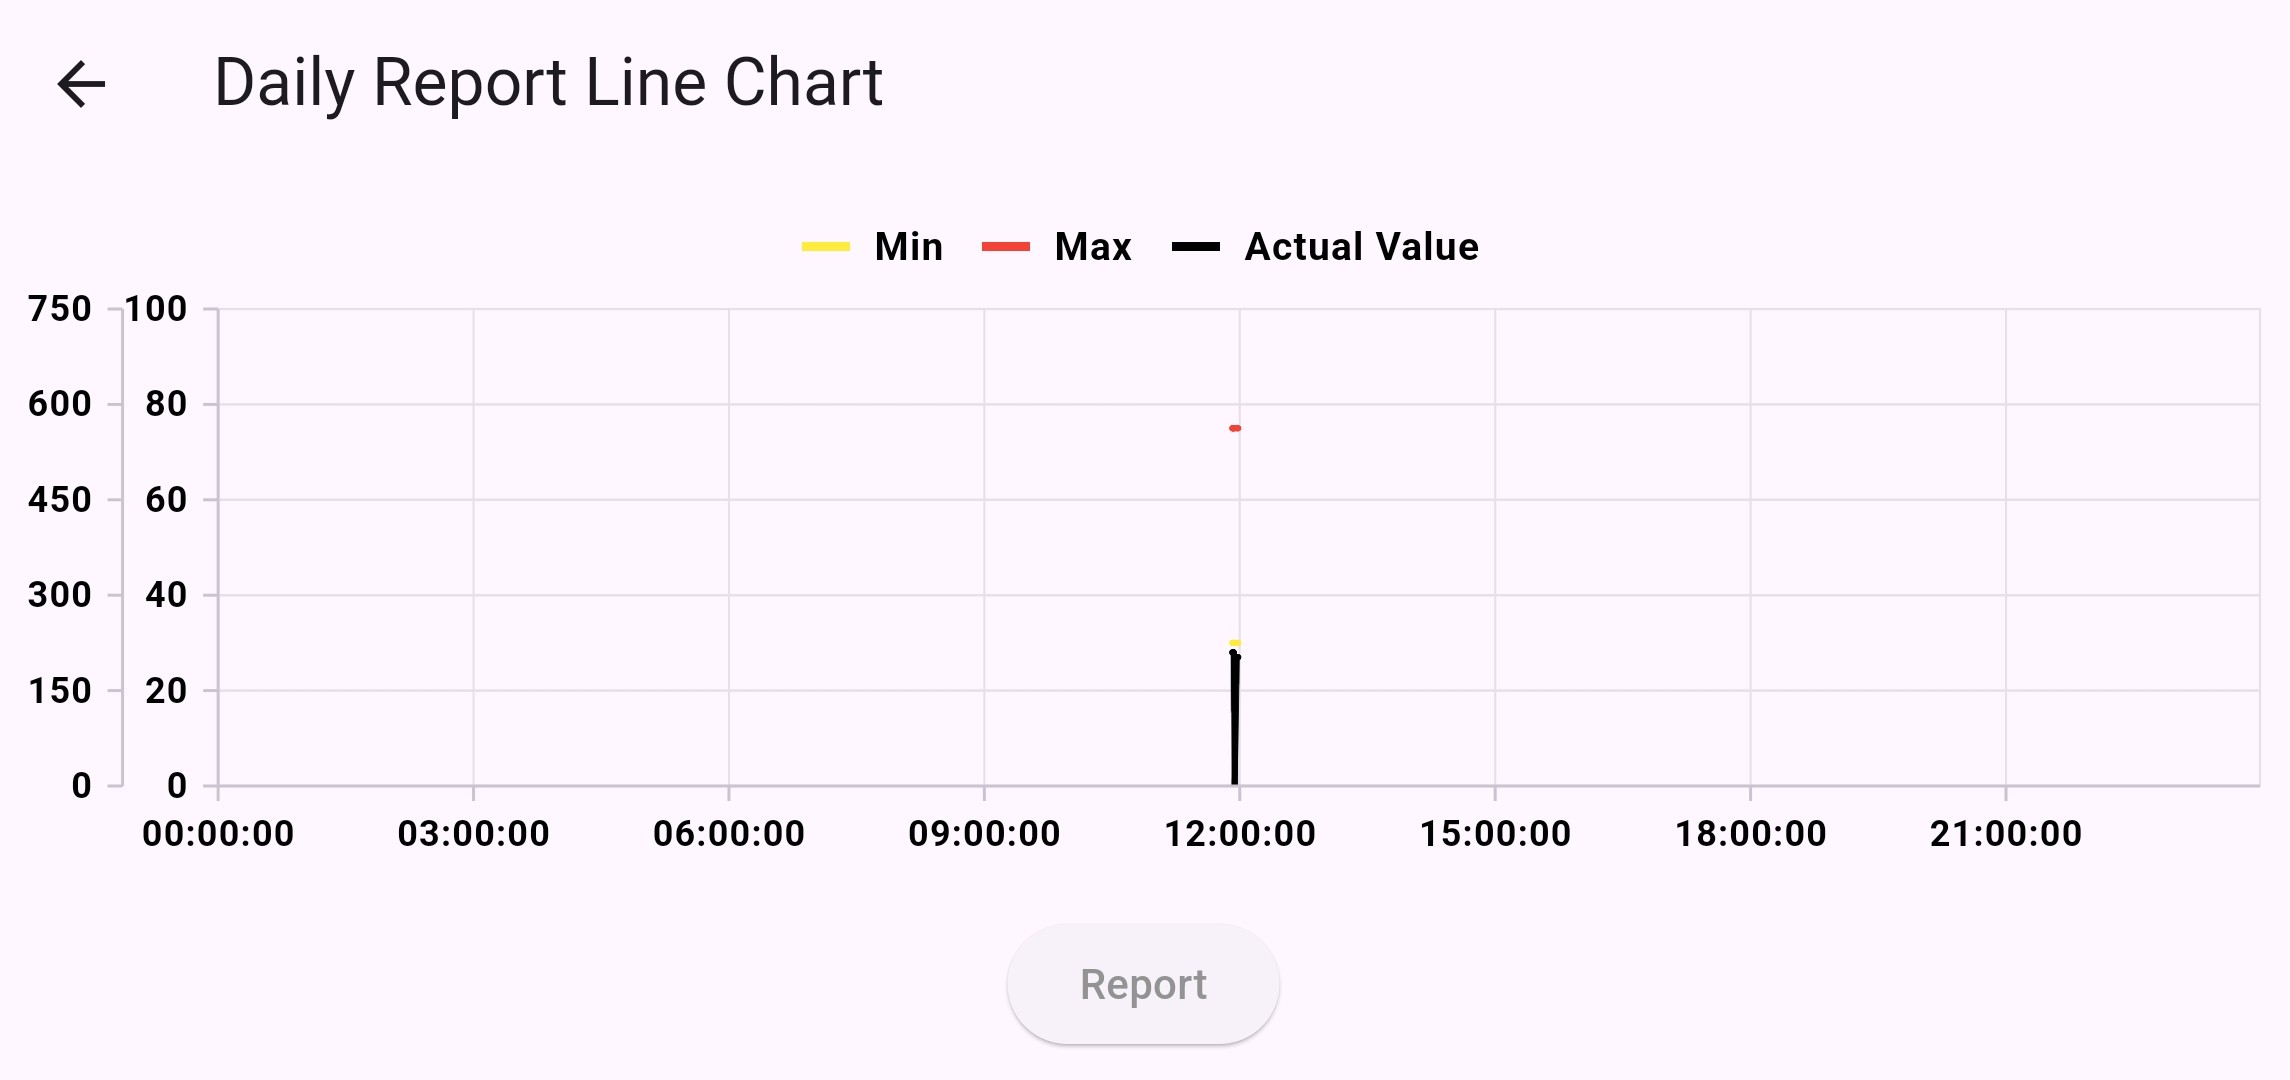Viewport: 2290px width, 1080px height.
Task: Click the 21:00:00 time axis label
Action: click(x=2006, y=834)
